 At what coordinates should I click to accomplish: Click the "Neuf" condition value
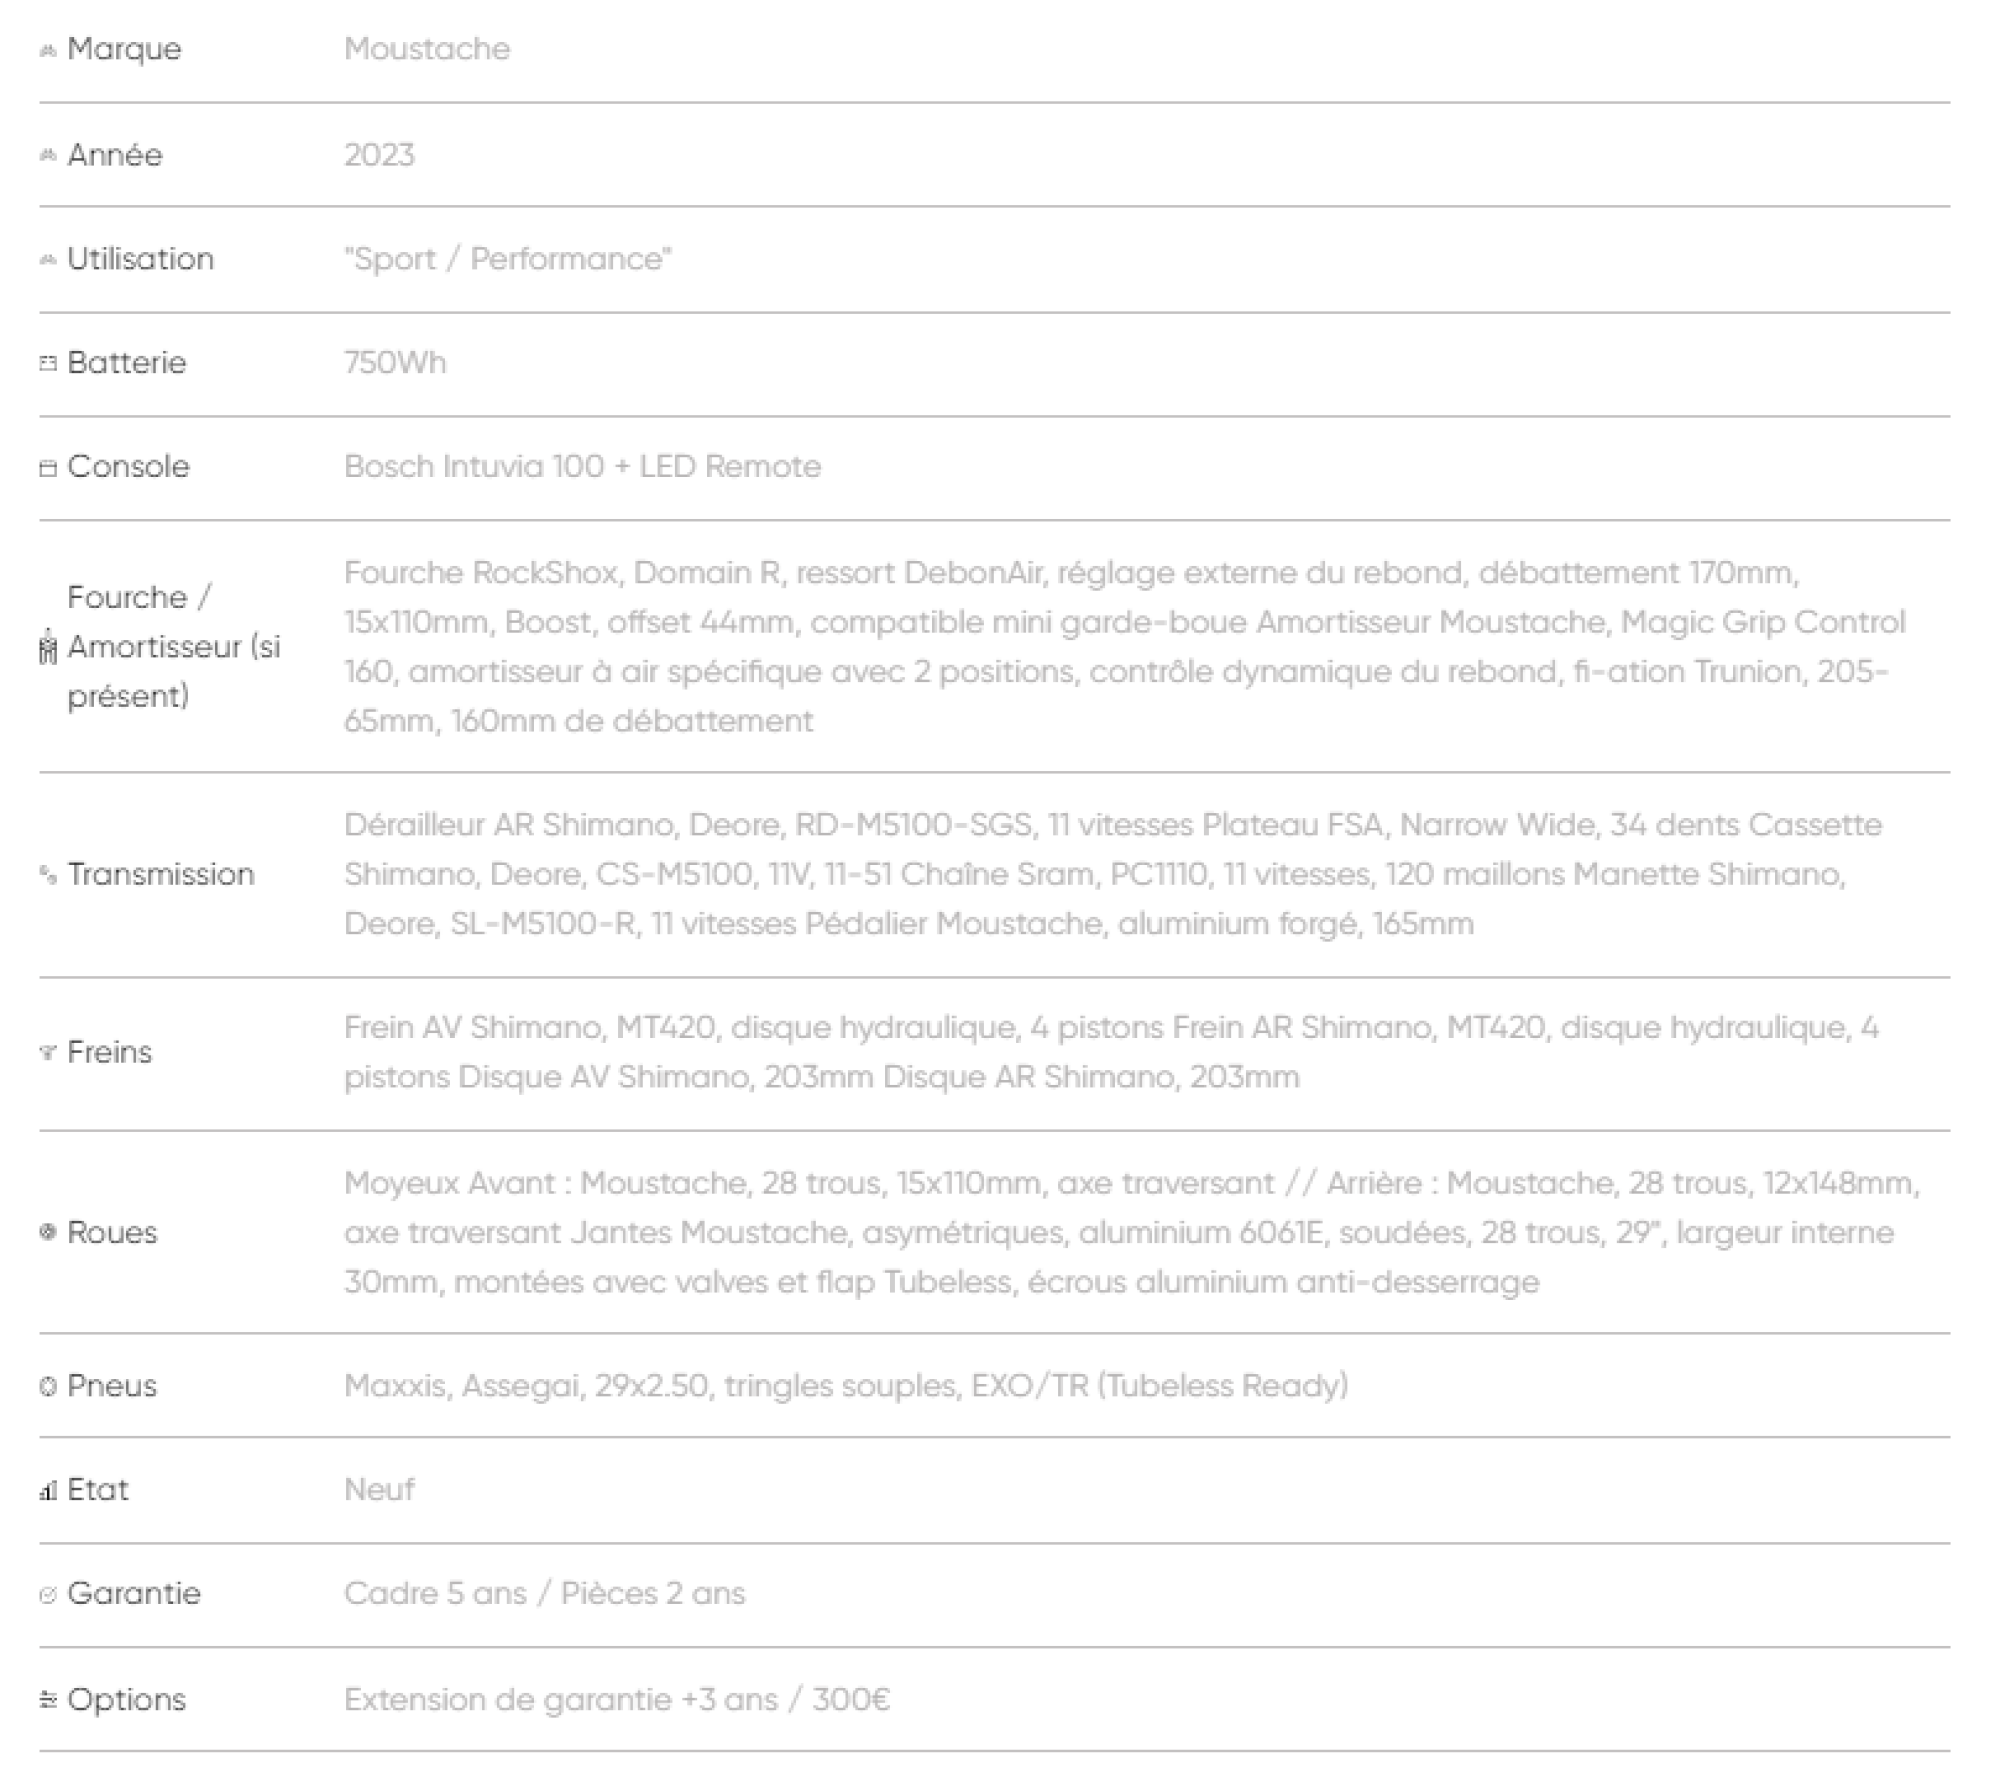(379, 1489)
